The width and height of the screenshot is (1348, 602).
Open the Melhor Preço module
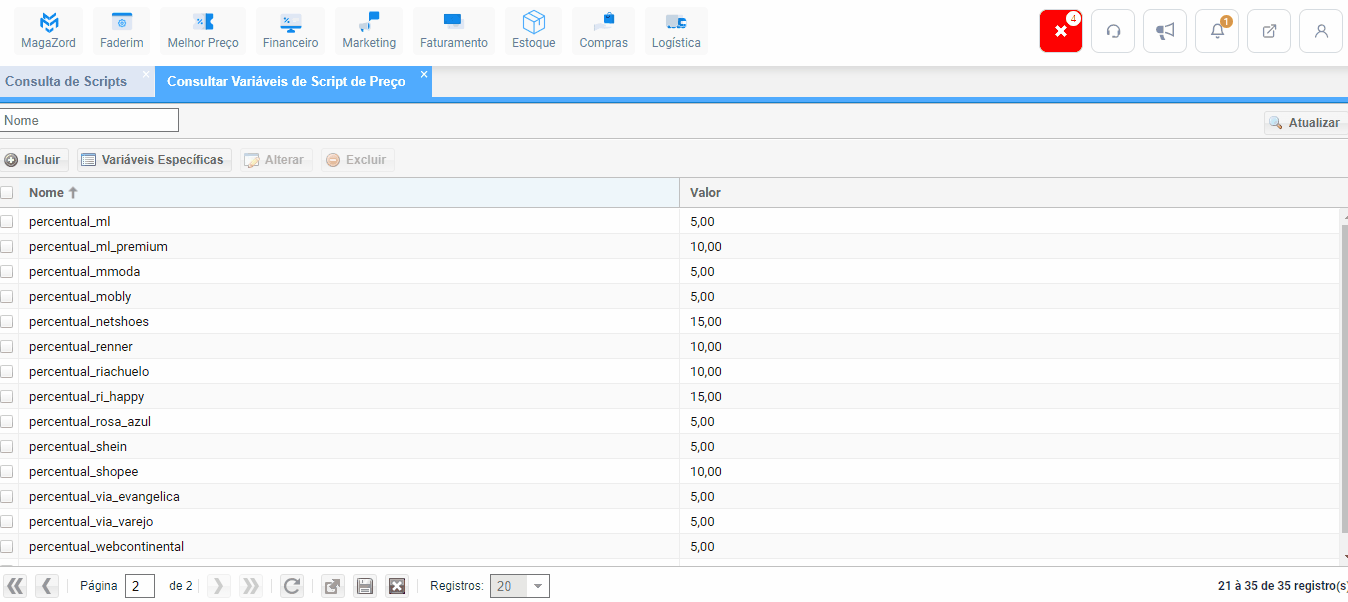[203, 30]
